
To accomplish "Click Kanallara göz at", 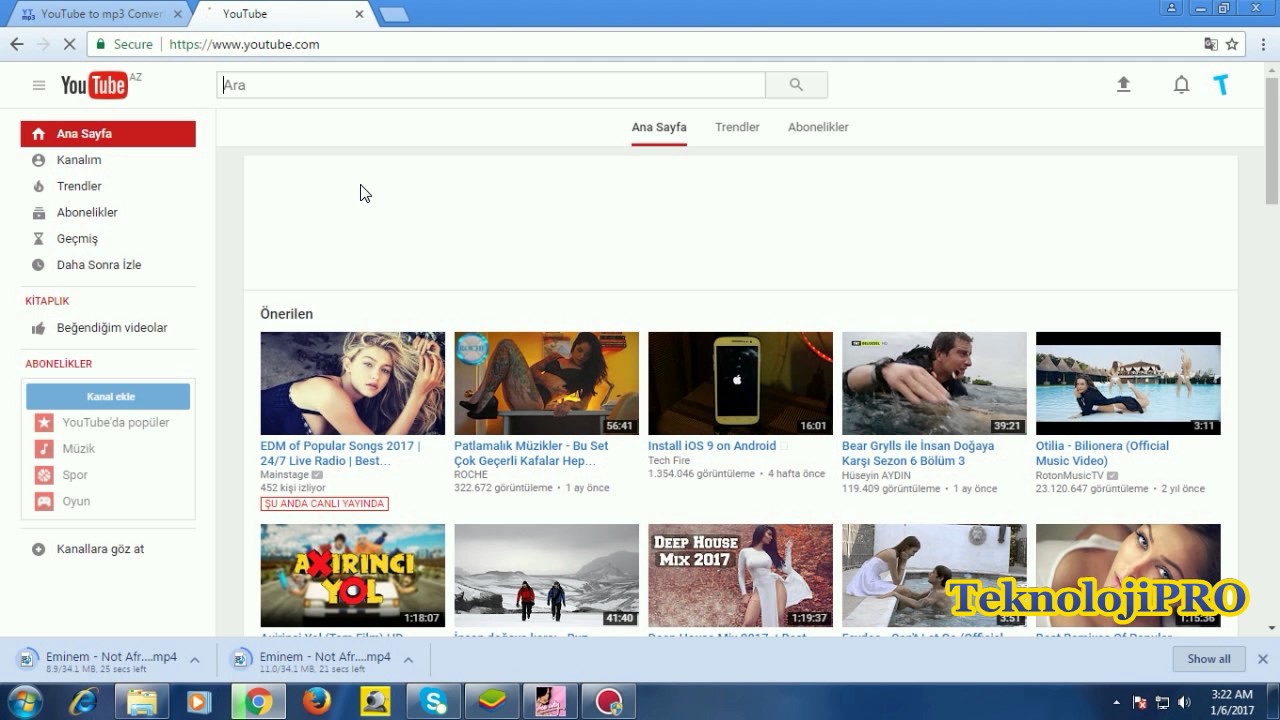I will click(100, 549).
